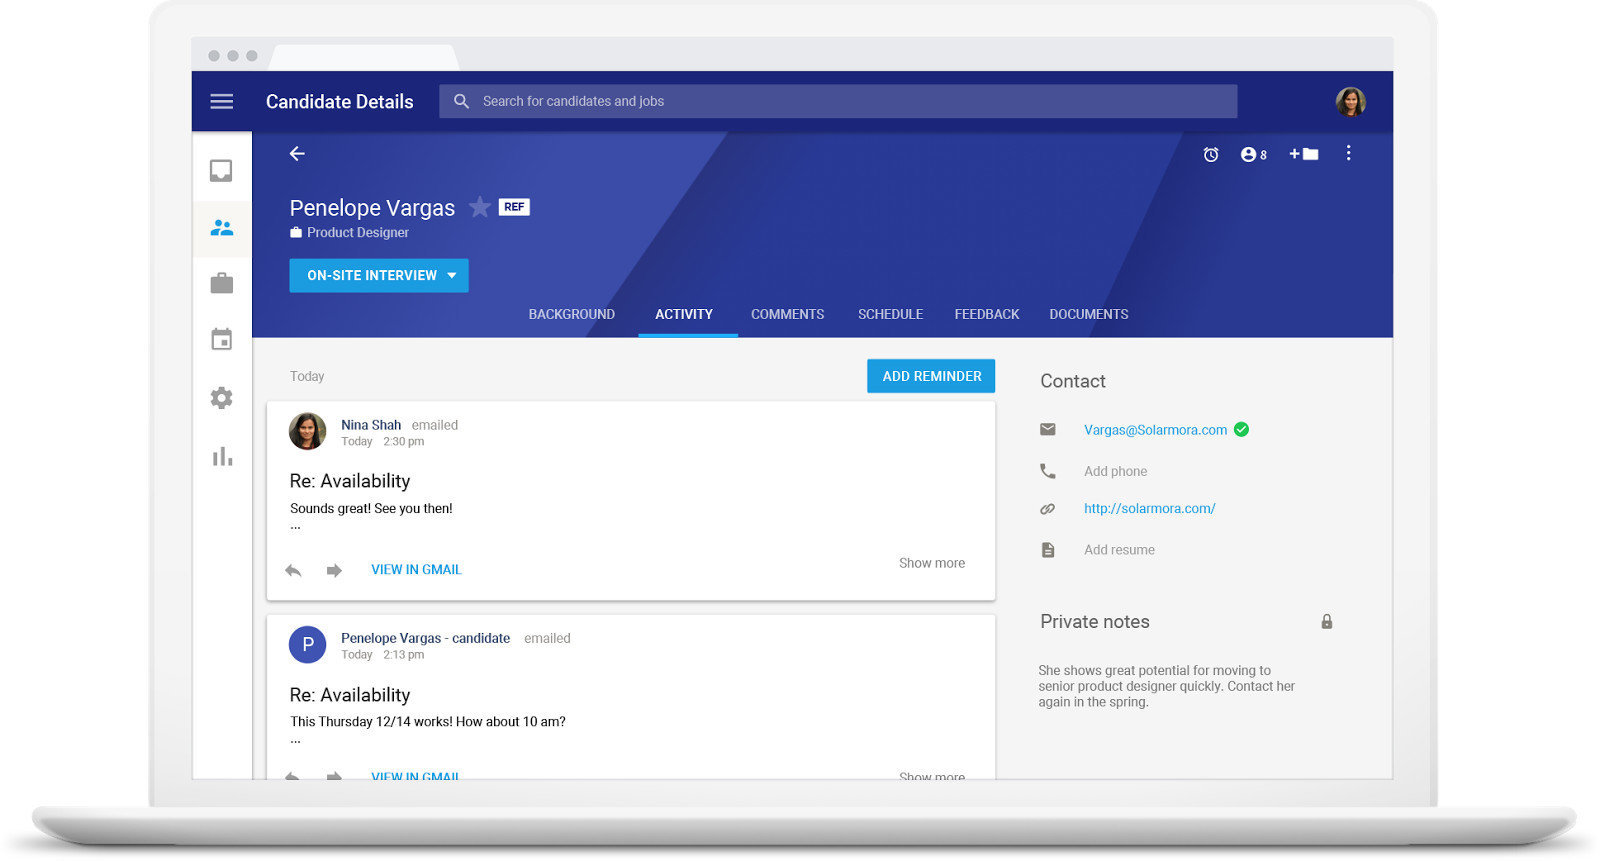Expand Nina Shah's email with Show more

coord(931,563)
